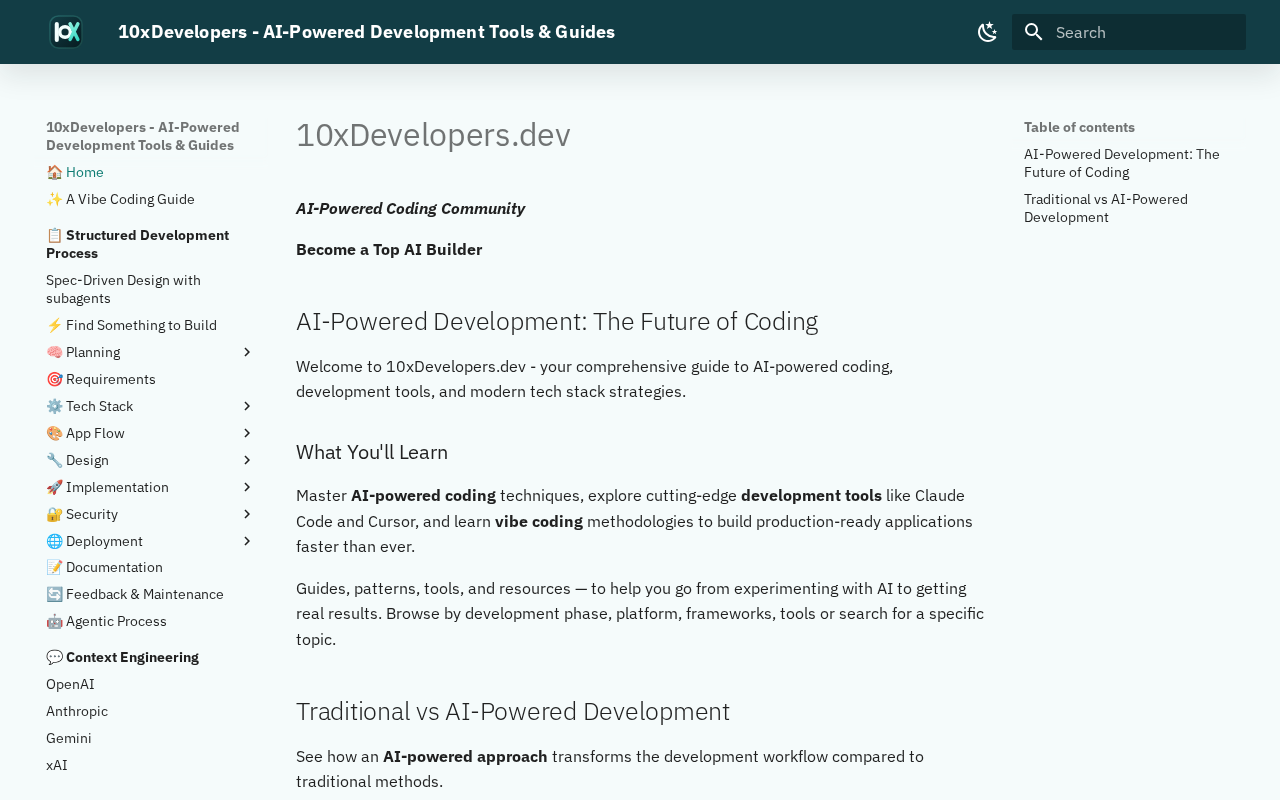Go to Find Something to Build
Viewport: 1280px width, 800px height.
tap(140, 325)
